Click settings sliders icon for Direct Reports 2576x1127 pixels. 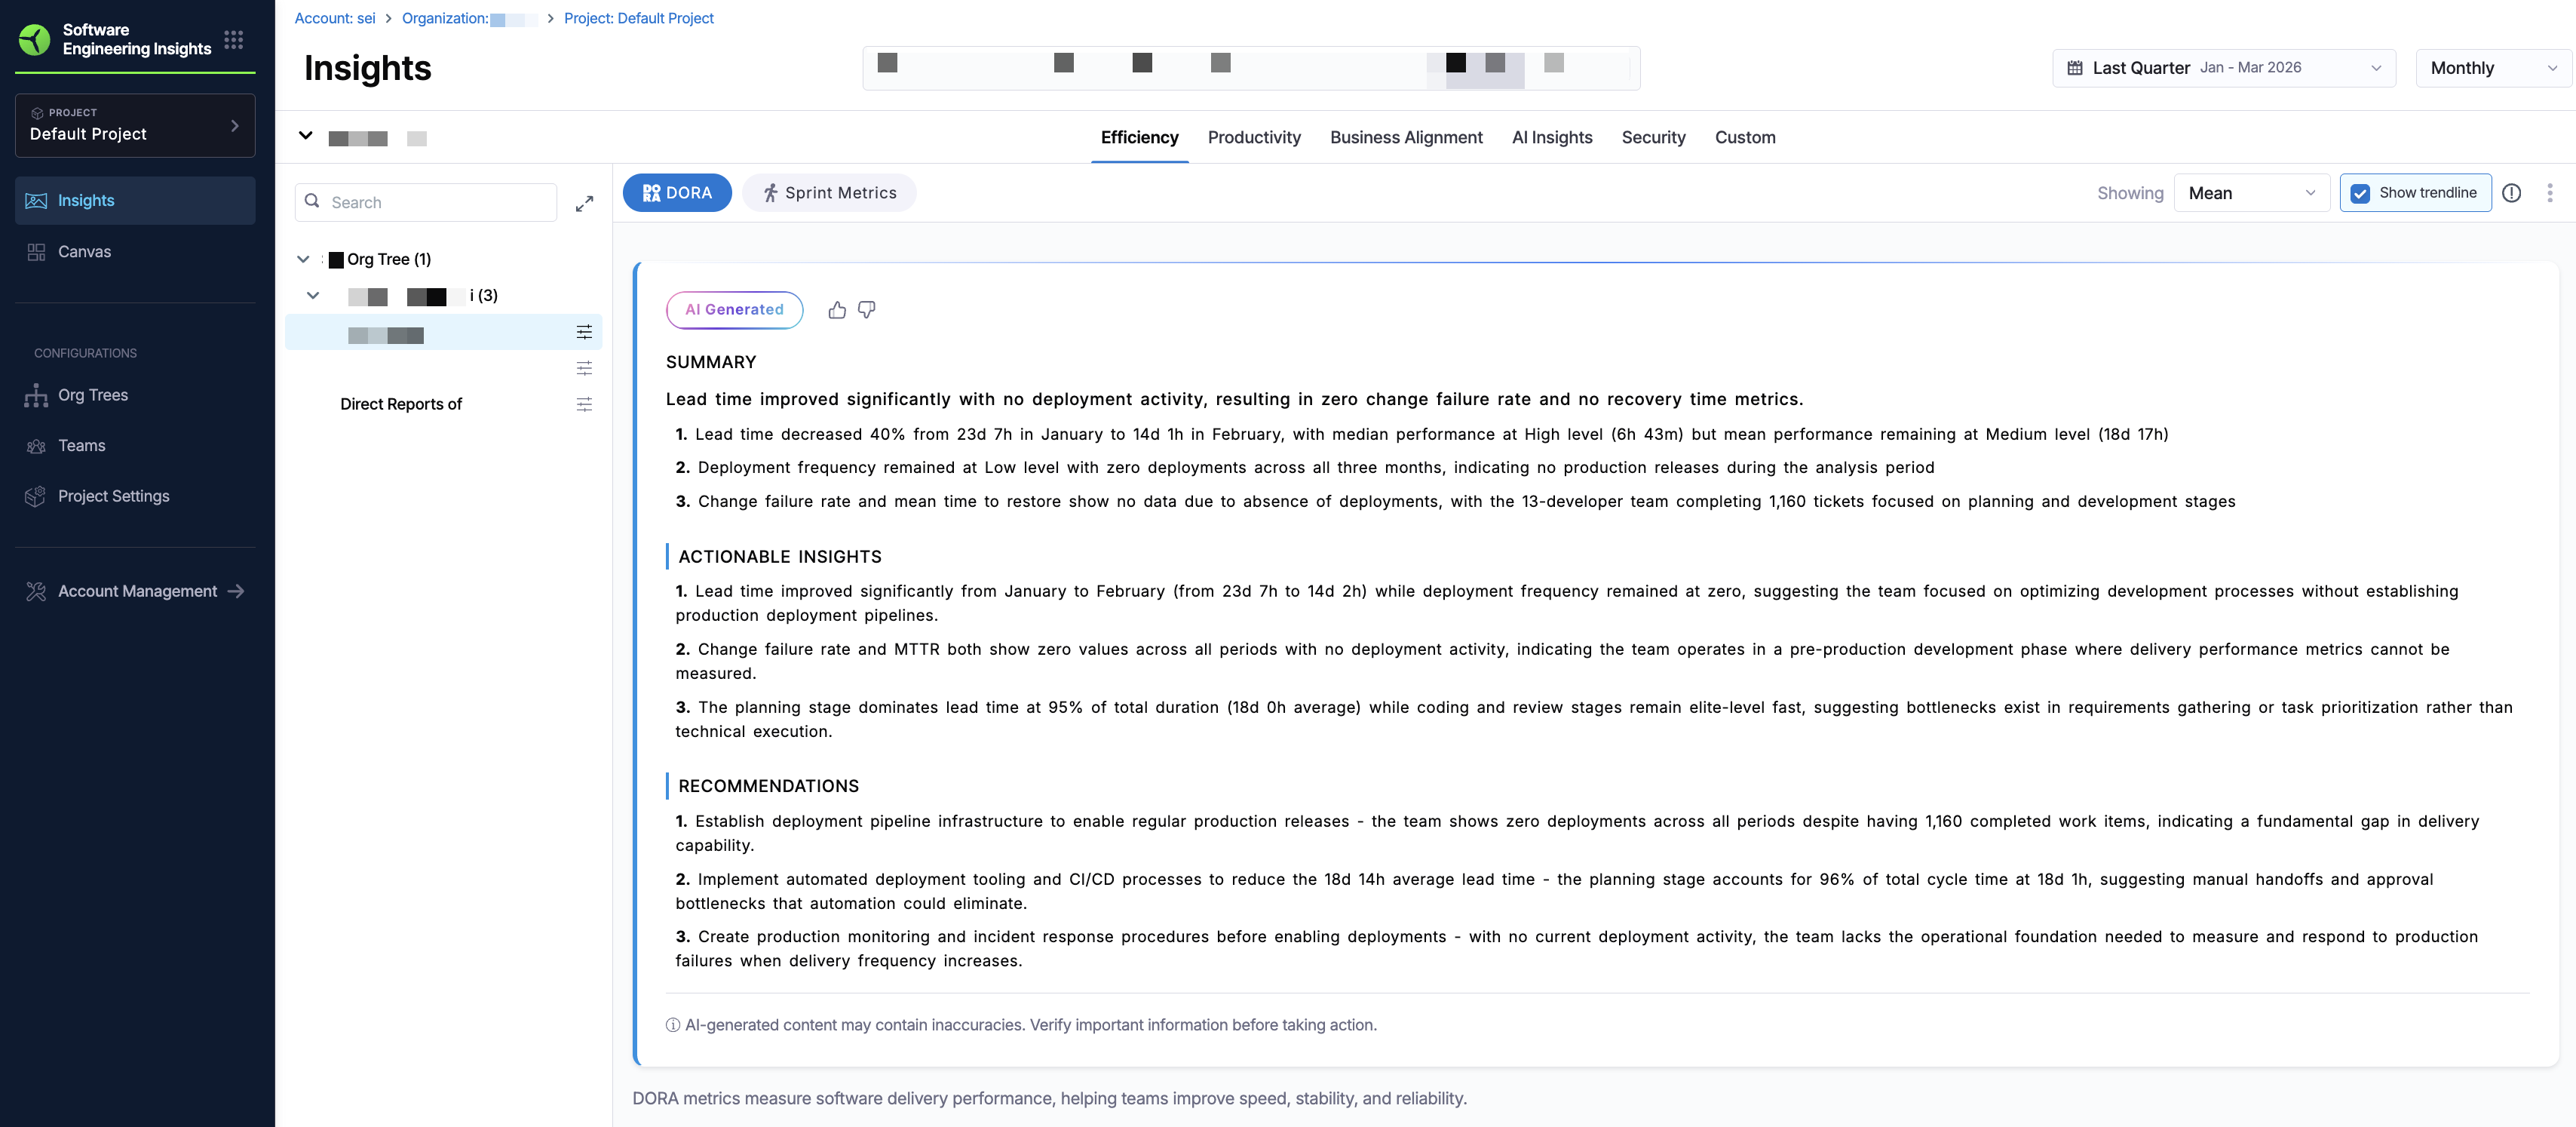click(585, 404)
